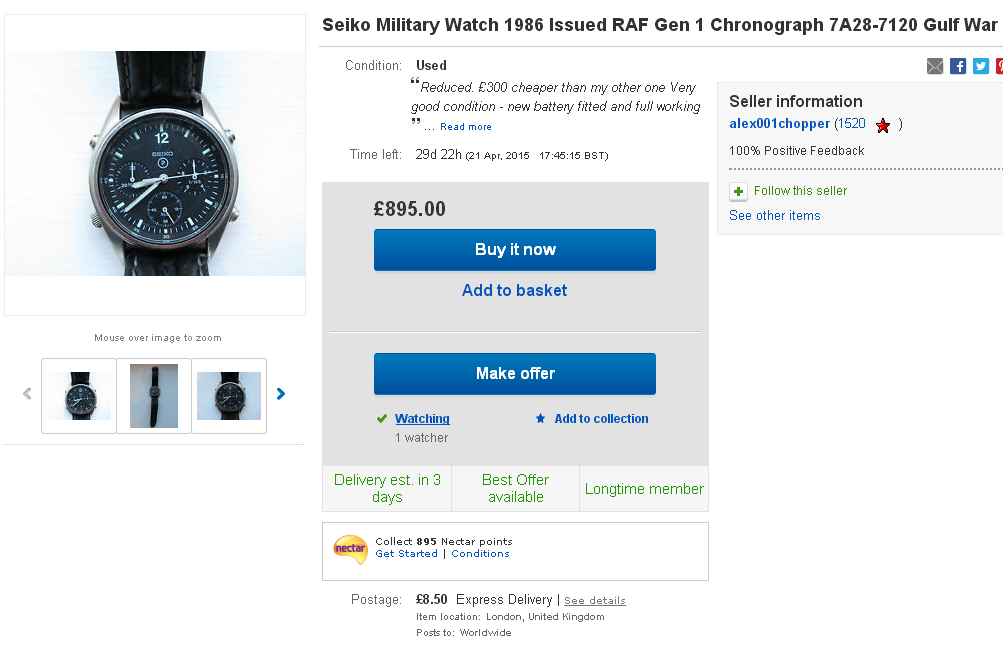This screenshot has height=649, width=1003.
Task: Expand description with Read more
Action: pyautogui.click(x=466, y=127)
